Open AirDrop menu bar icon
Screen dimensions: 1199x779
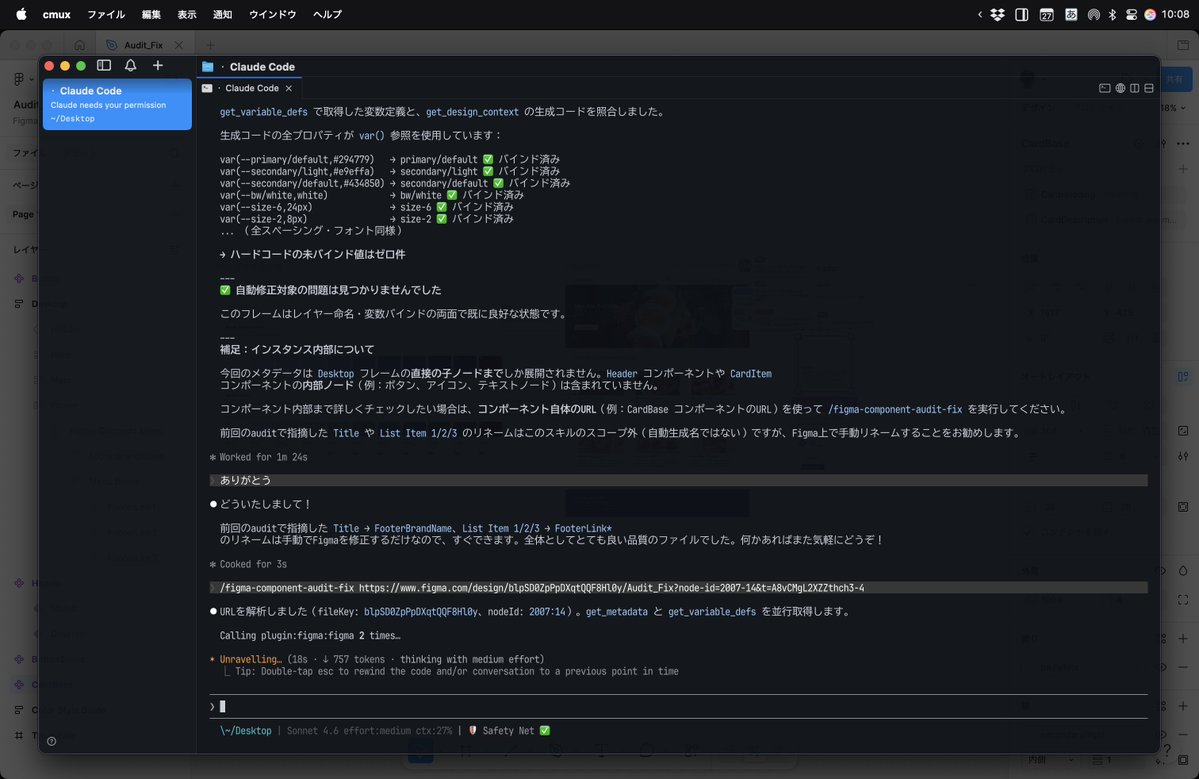click(1093, 14)
